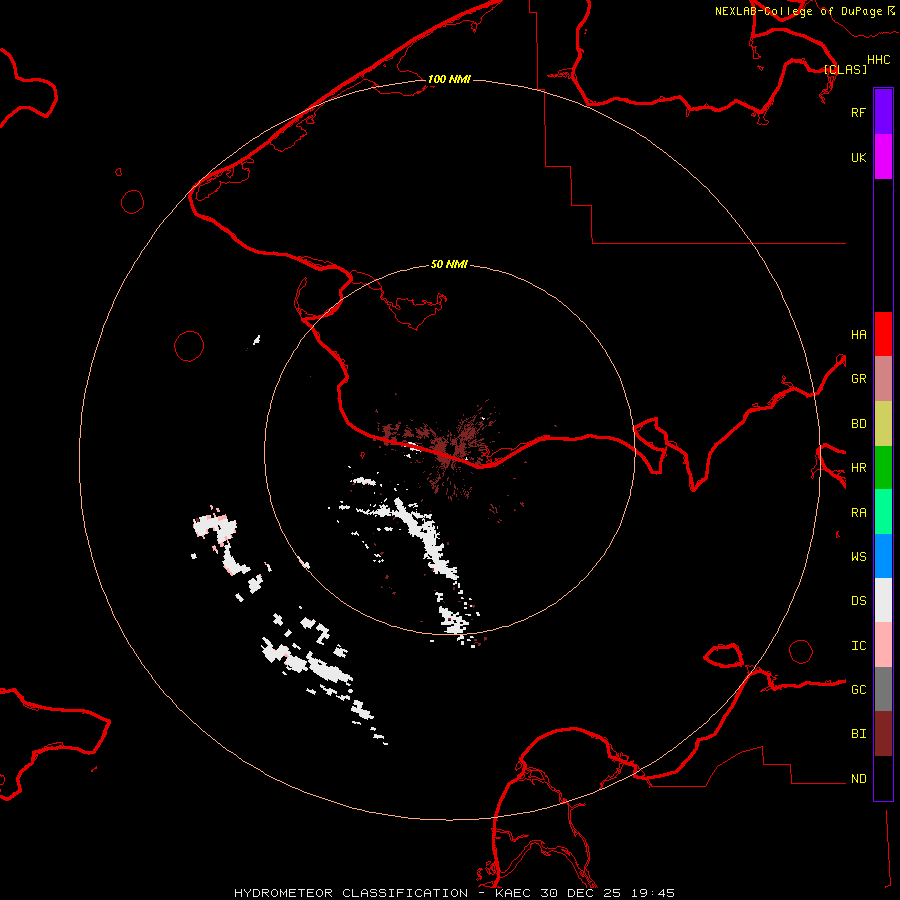Click the BI brown legend swatch

coord(883,734)
